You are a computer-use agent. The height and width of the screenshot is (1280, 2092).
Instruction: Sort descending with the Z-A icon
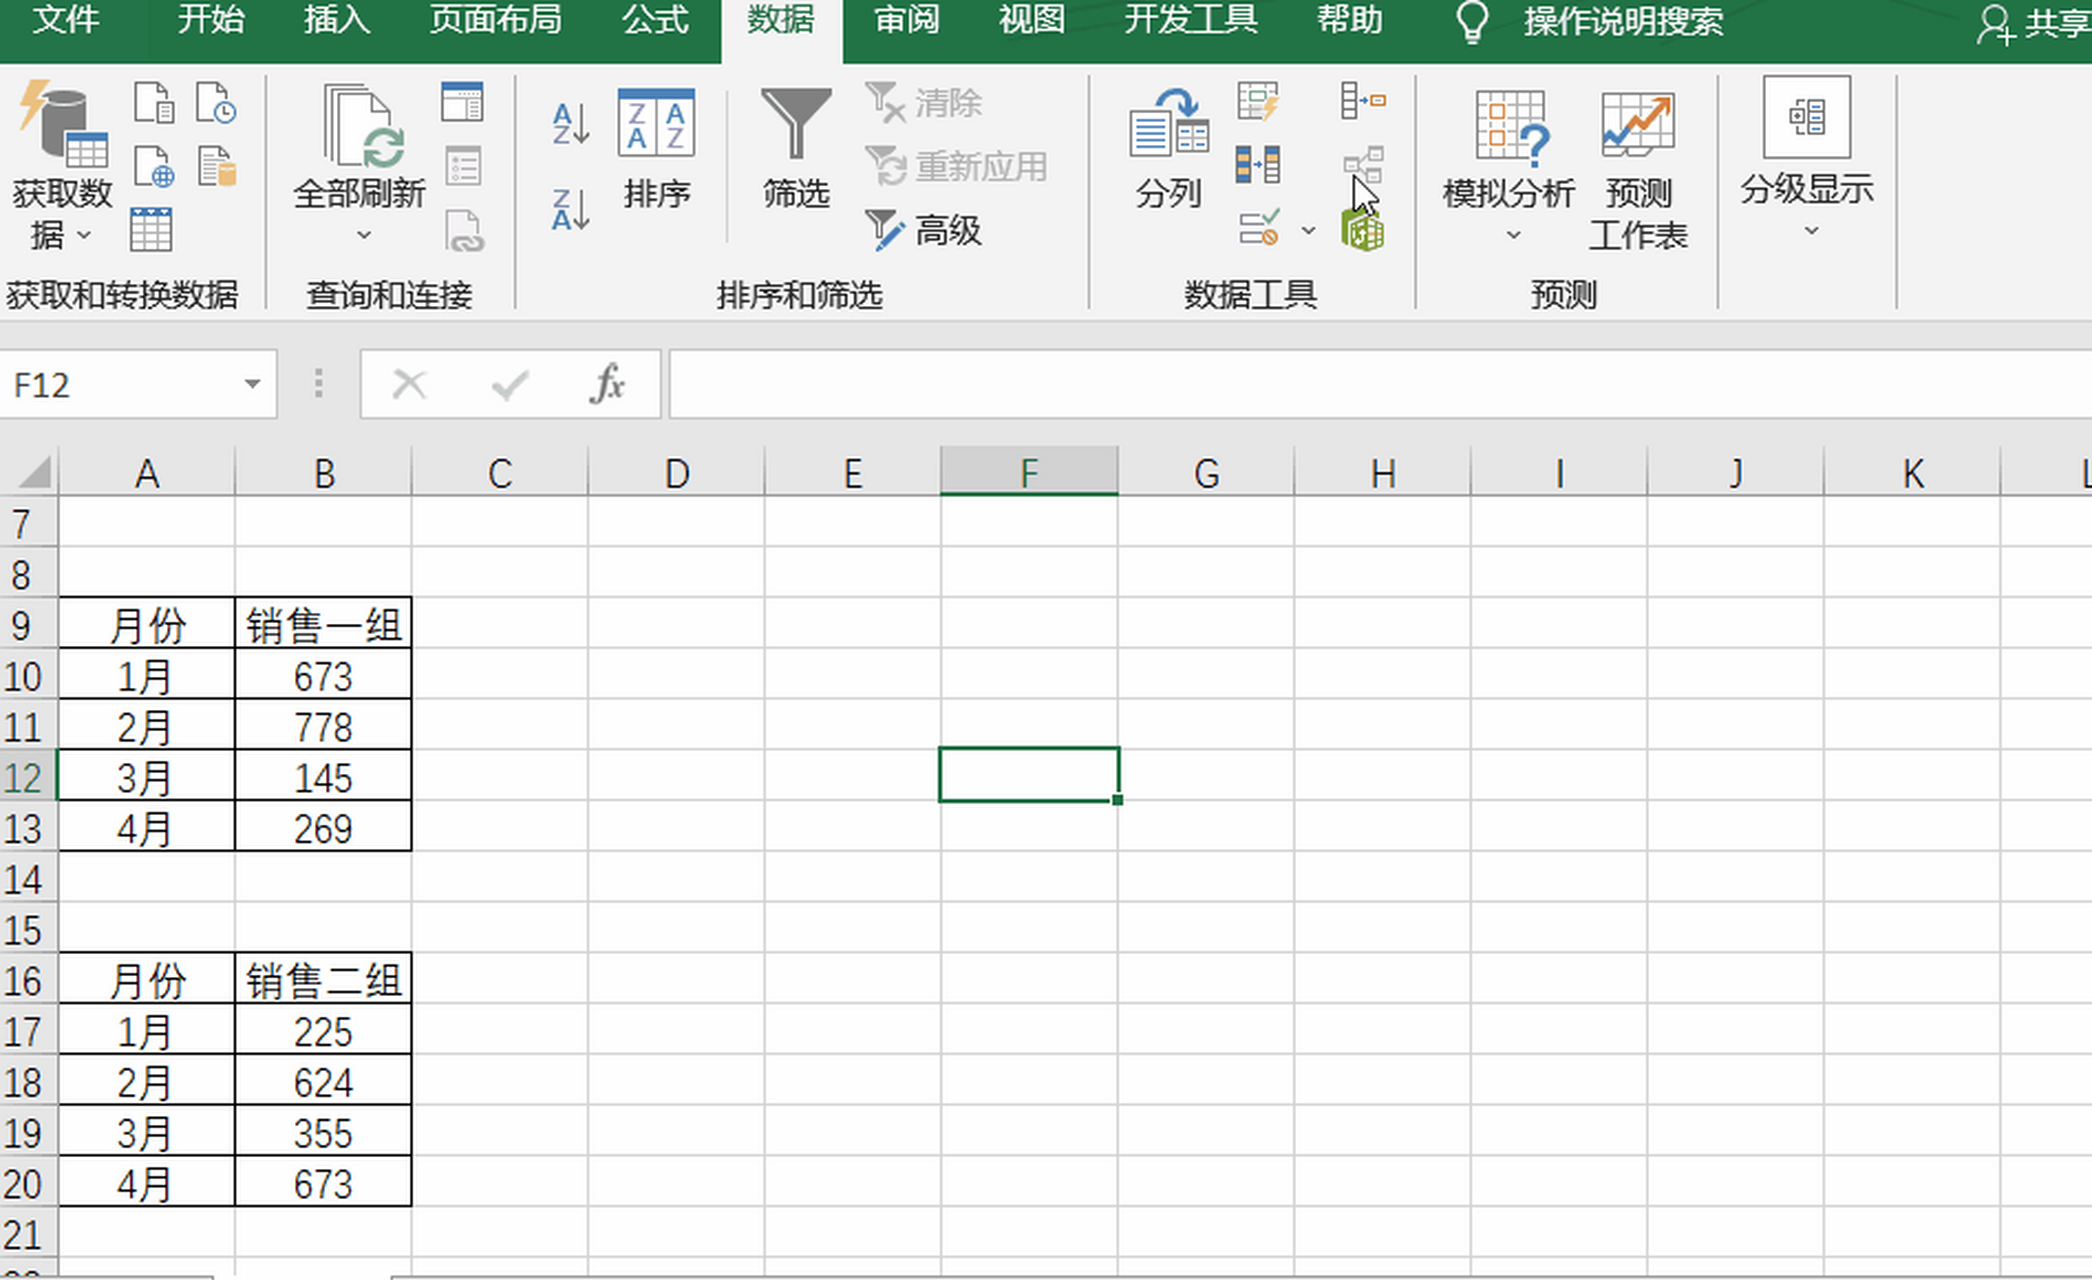[x=571, y=210]
